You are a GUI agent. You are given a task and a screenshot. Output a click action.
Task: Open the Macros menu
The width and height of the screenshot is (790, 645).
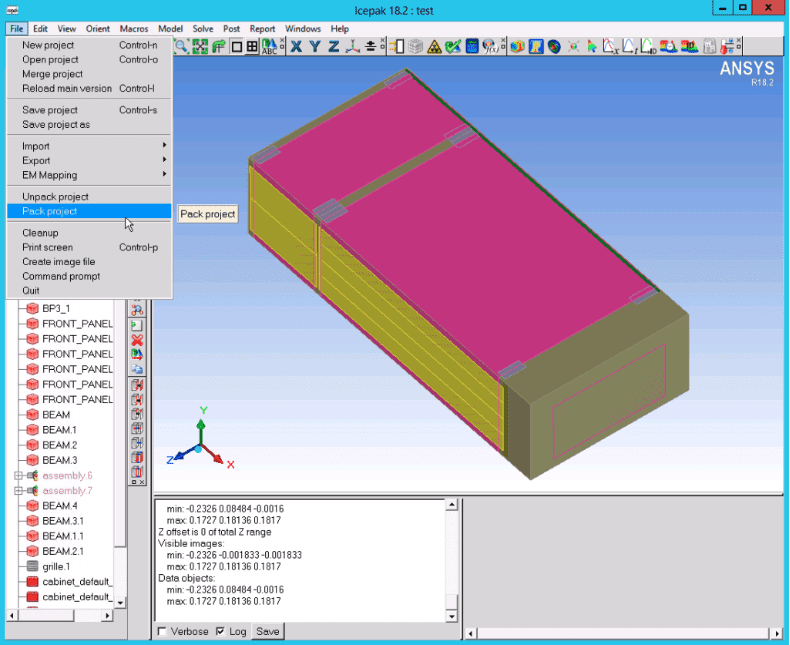pyautogui.click(x=134, y=29)
